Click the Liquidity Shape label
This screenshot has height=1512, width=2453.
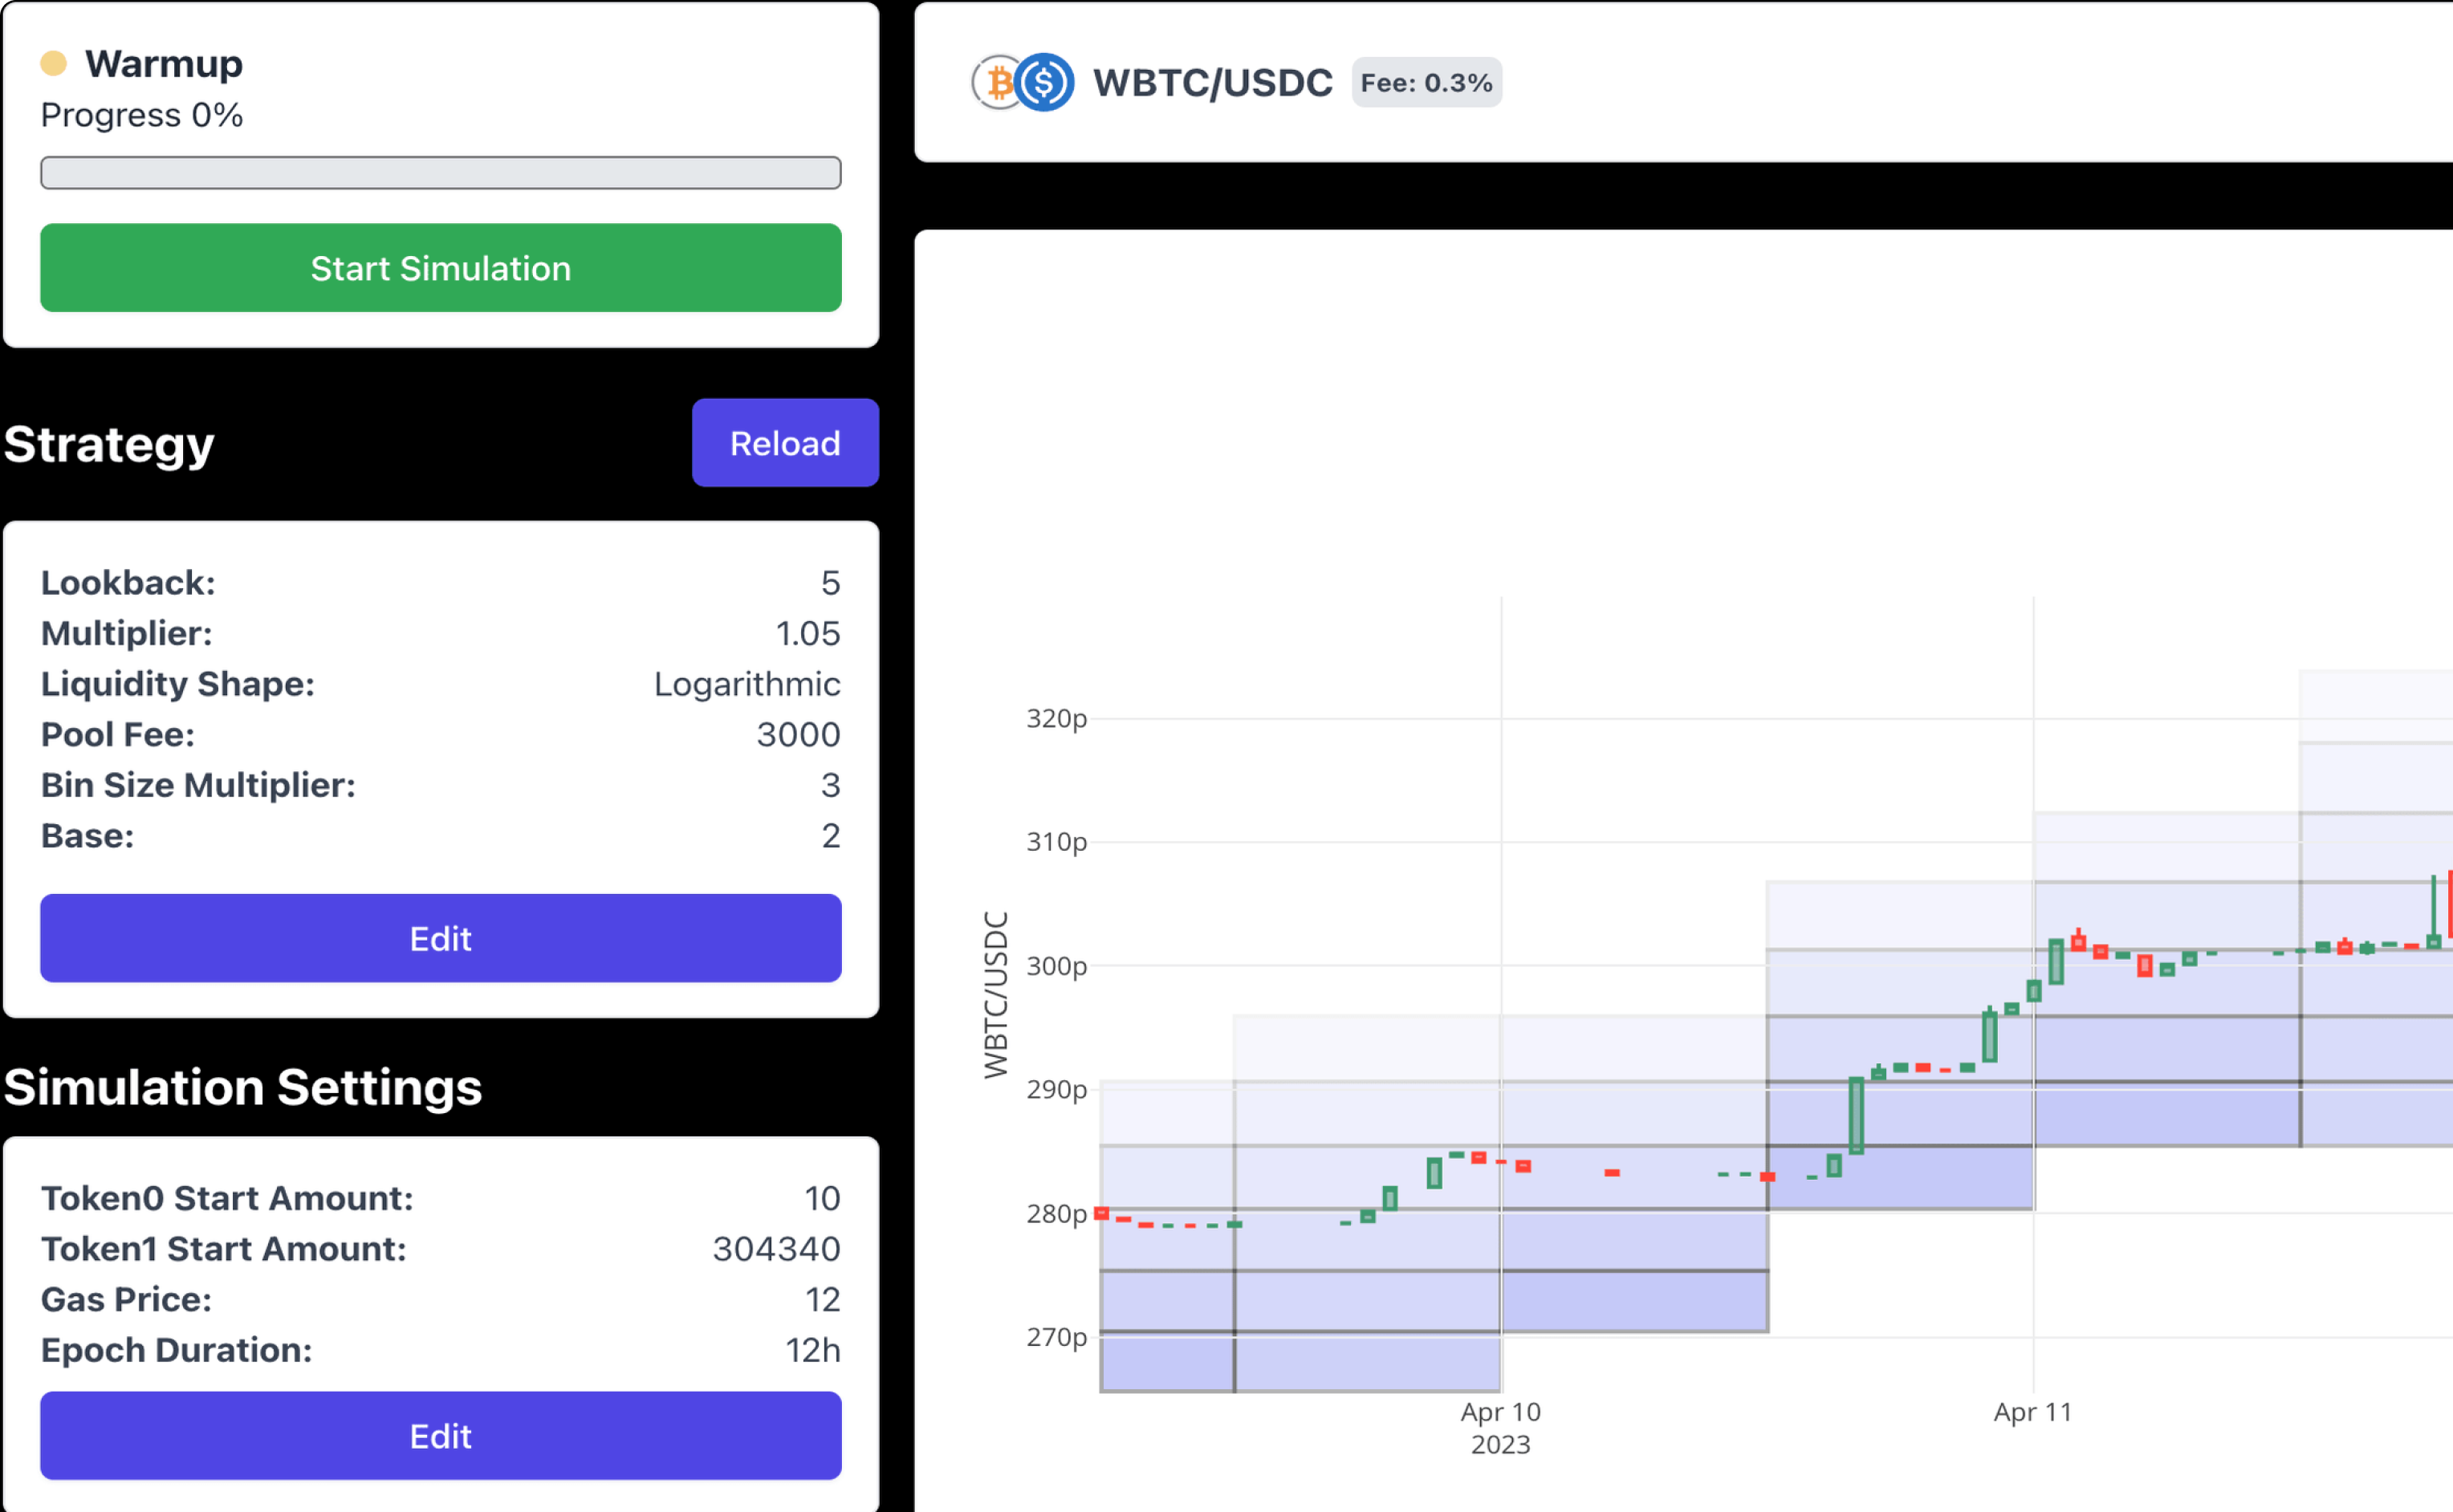pos(178,684)
